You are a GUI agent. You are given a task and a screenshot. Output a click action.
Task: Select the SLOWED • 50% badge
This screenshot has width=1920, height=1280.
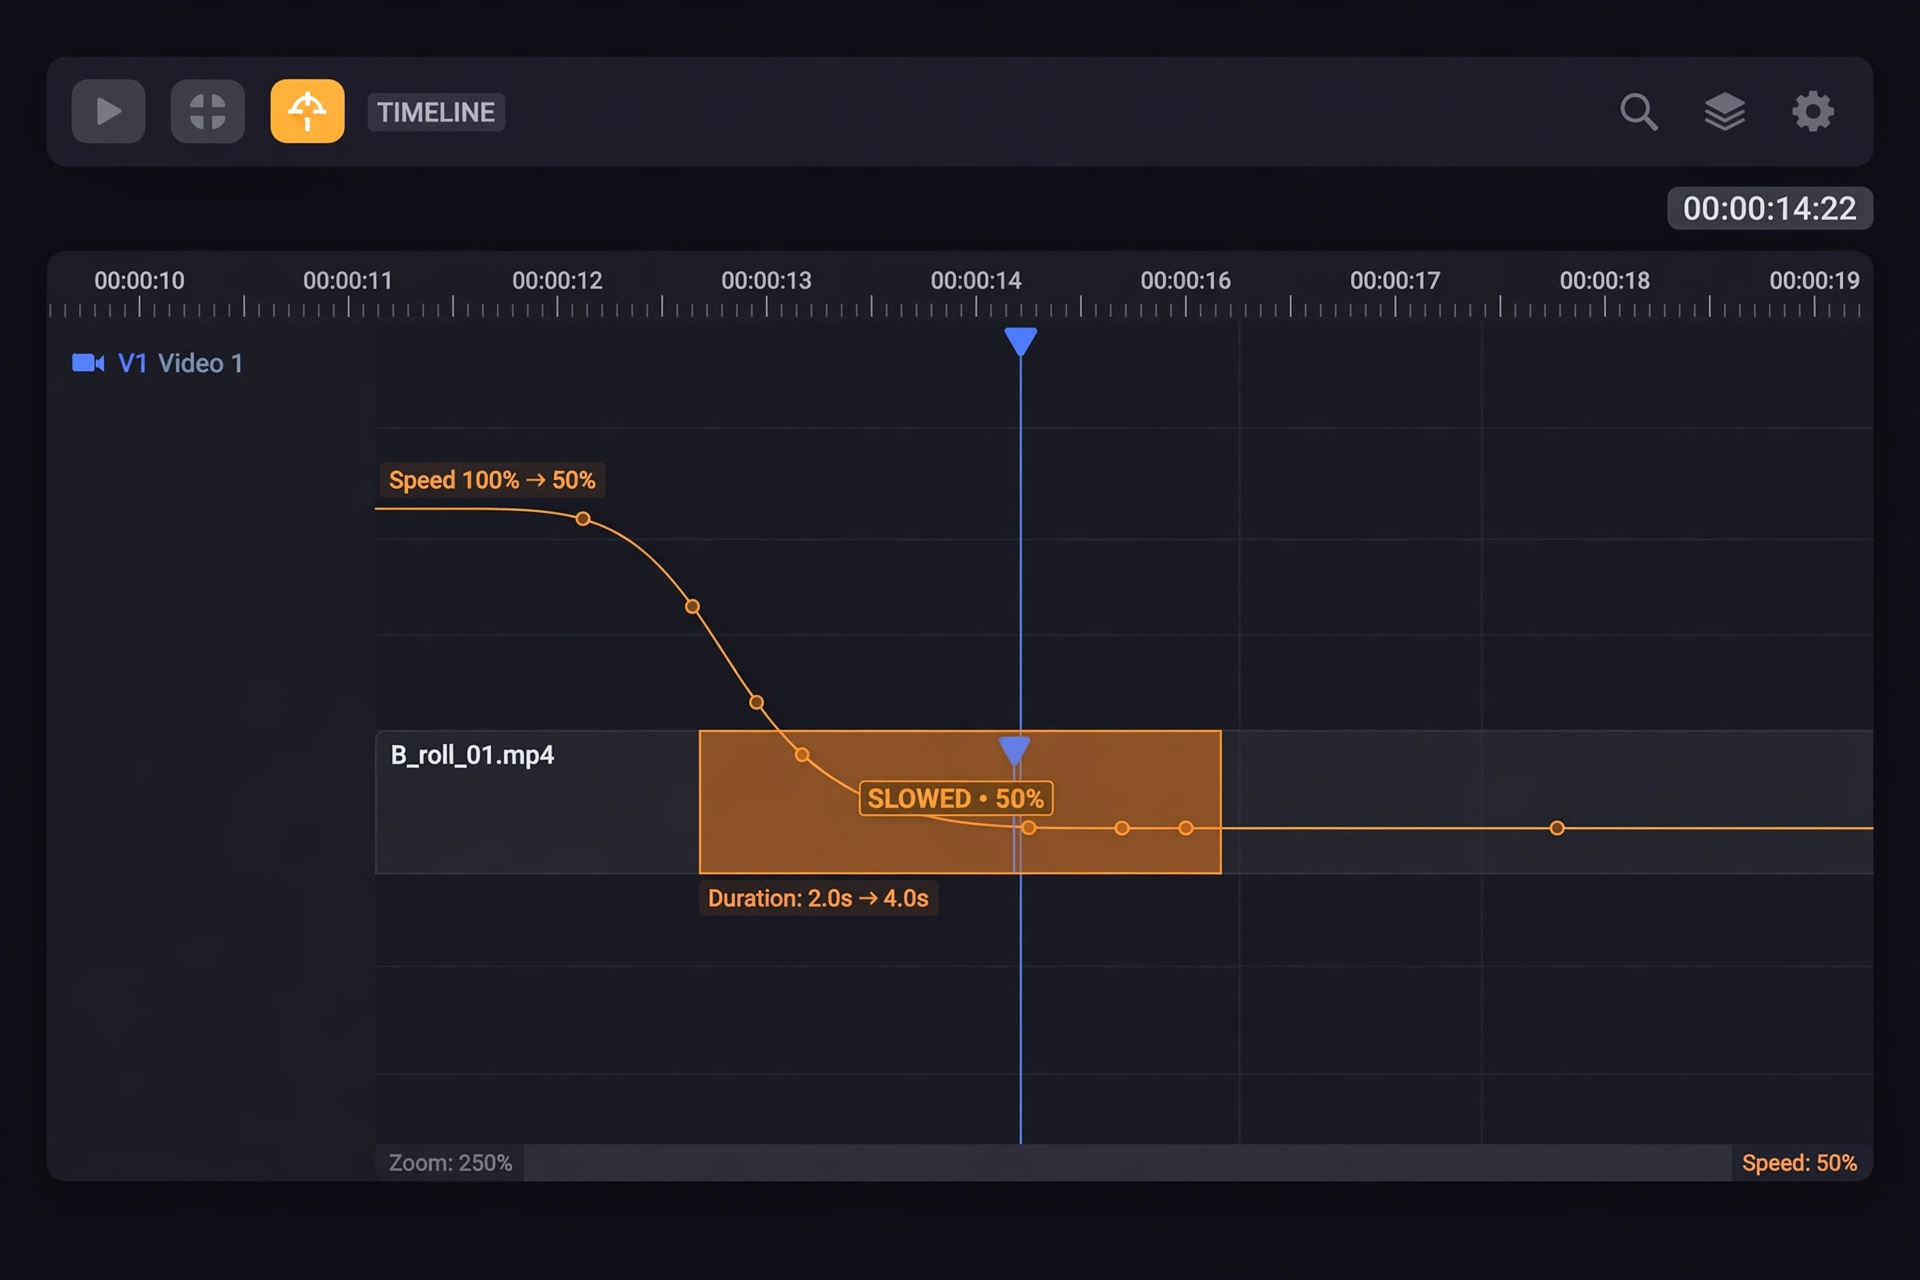click(956, 798)
